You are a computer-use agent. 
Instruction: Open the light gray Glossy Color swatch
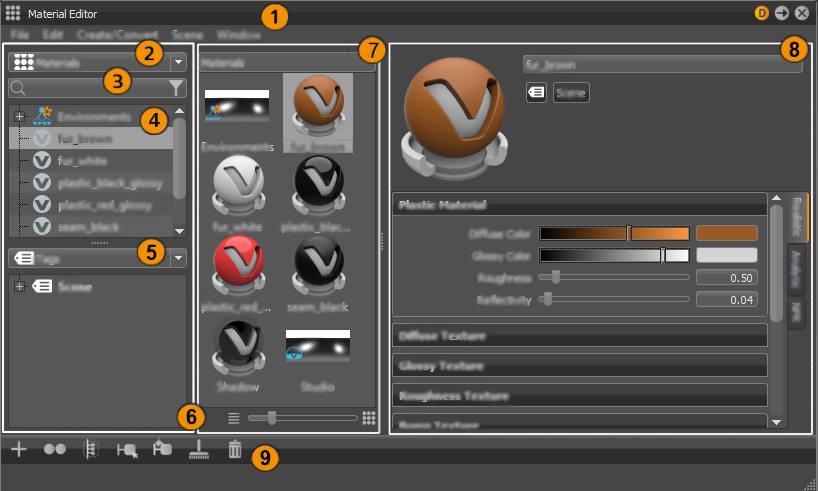tap(727, 255)
